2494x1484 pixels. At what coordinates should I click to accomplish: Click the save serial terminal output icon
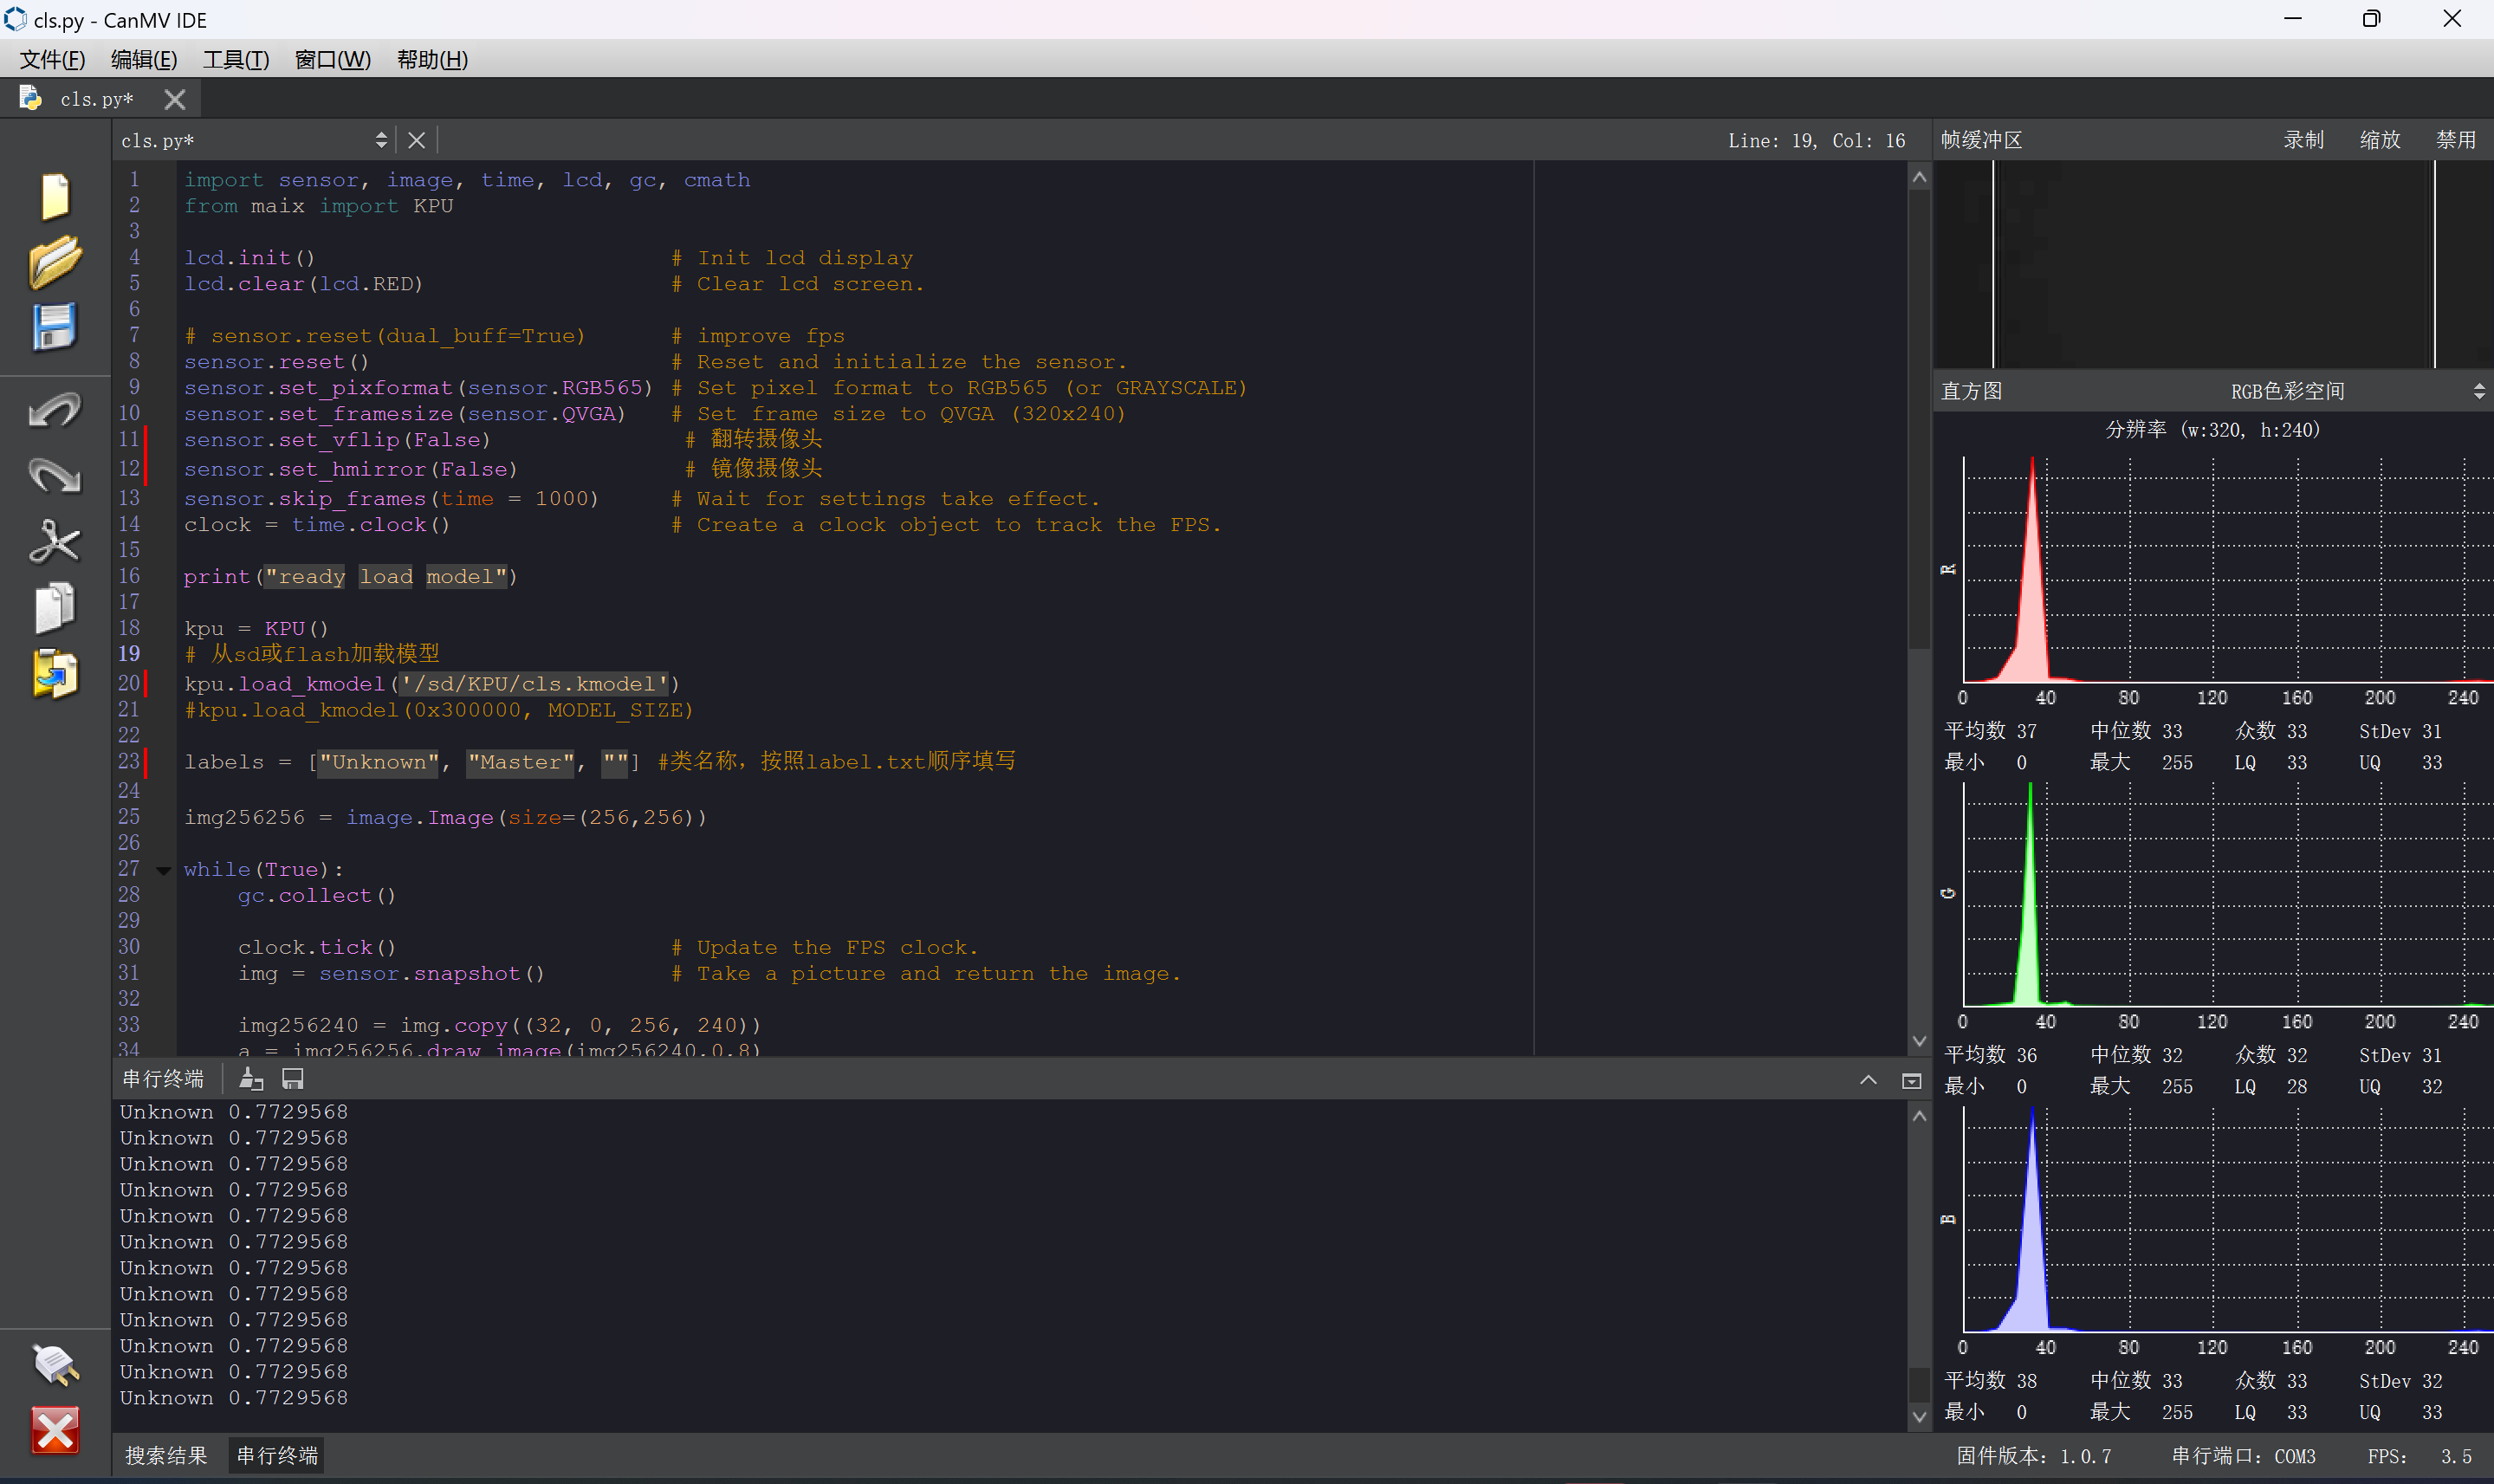pyautogui.click(x=293, y=1079)
